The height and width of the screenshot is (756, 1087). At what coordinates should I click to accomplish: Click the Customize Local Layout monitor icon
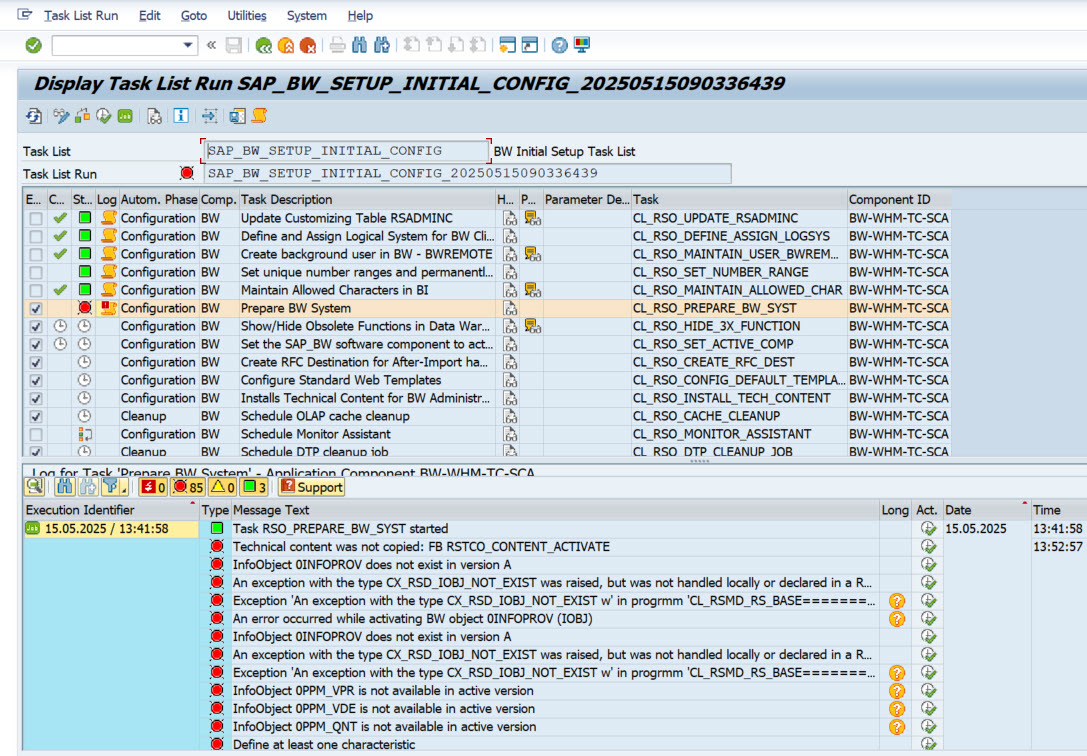(582, 46)
